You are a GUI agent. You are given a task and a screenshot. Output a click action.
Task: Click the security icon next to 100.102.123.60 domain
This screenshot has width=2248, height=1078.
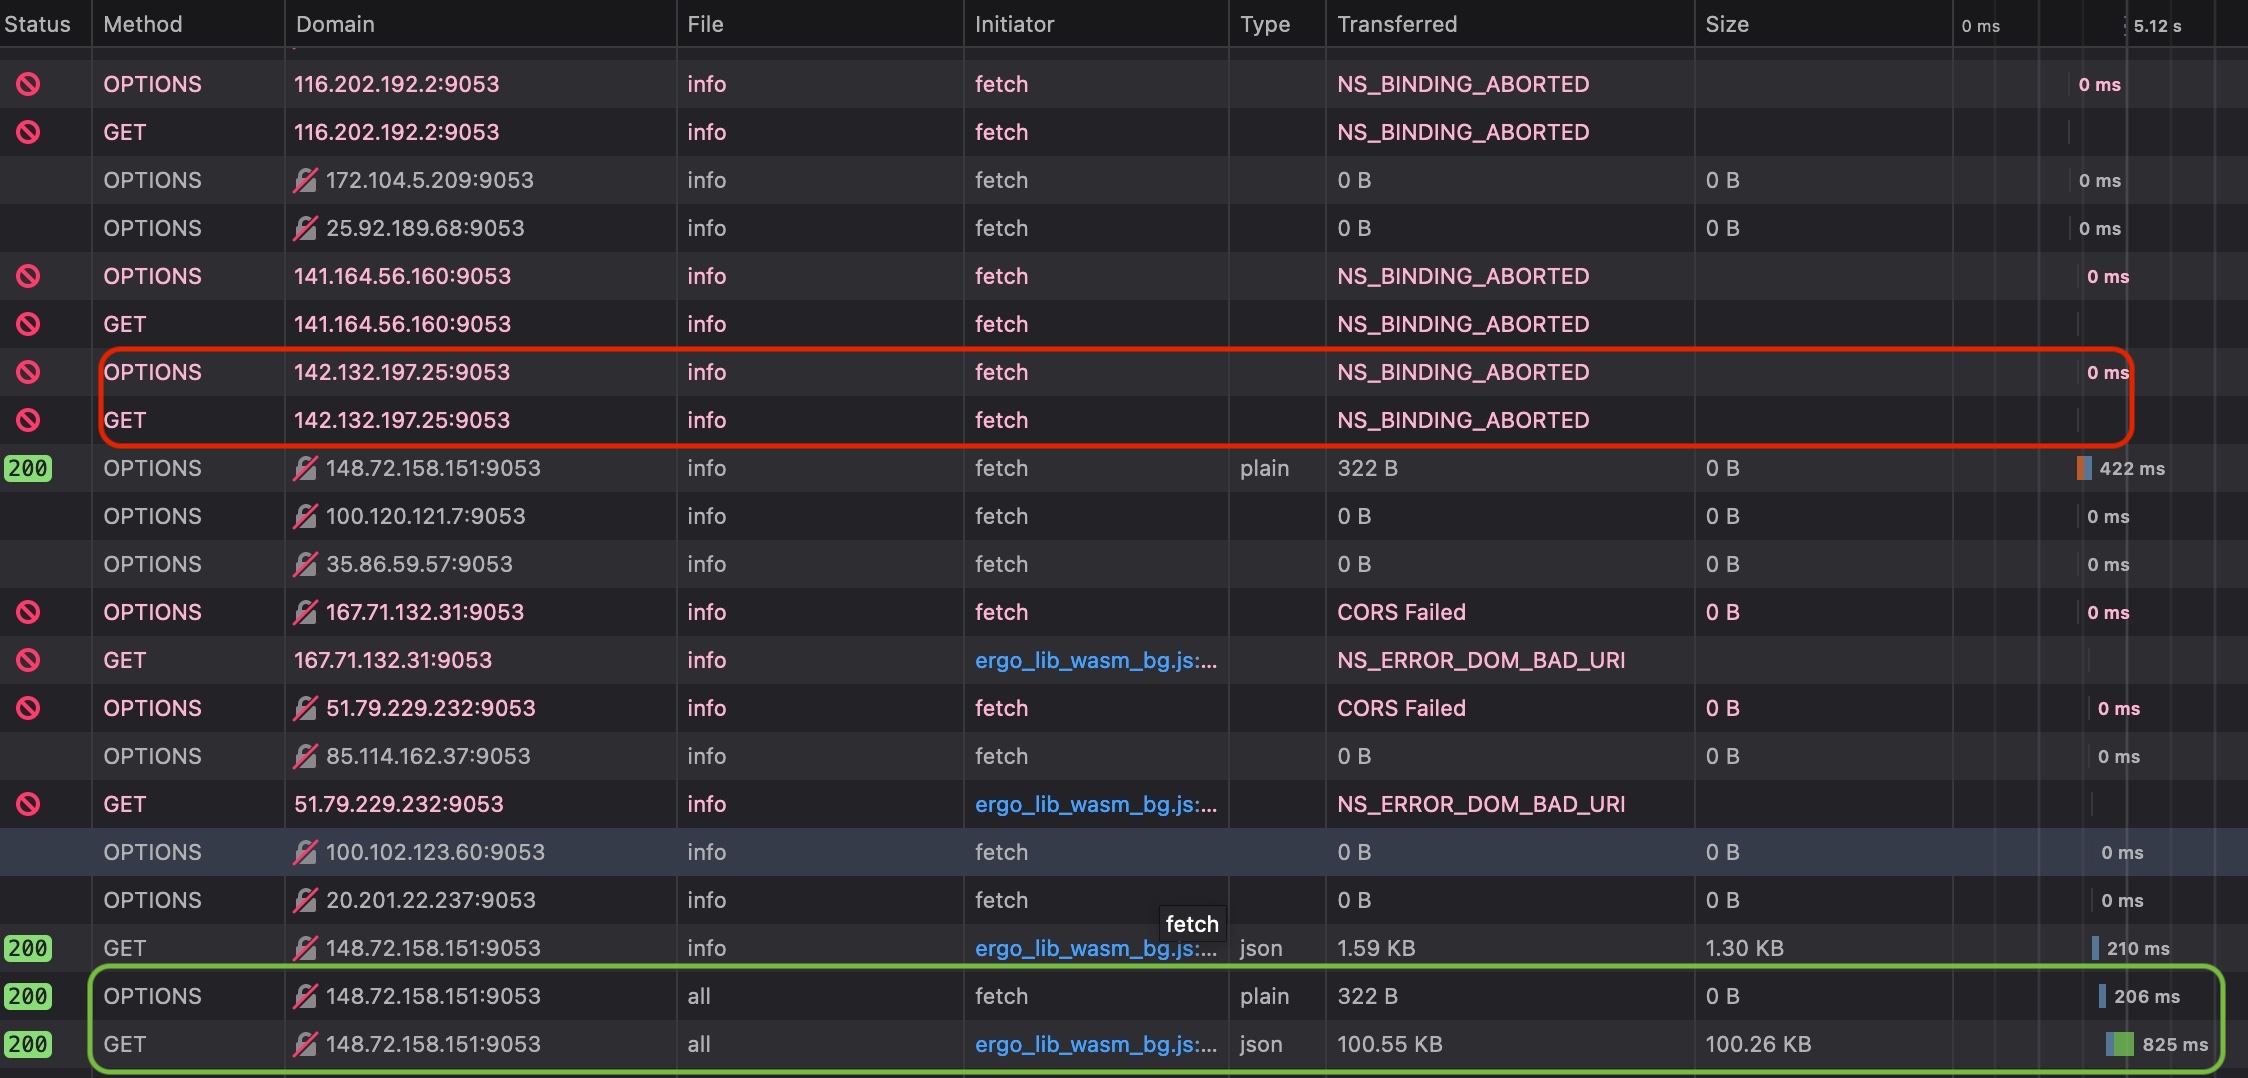coord(306,851)
